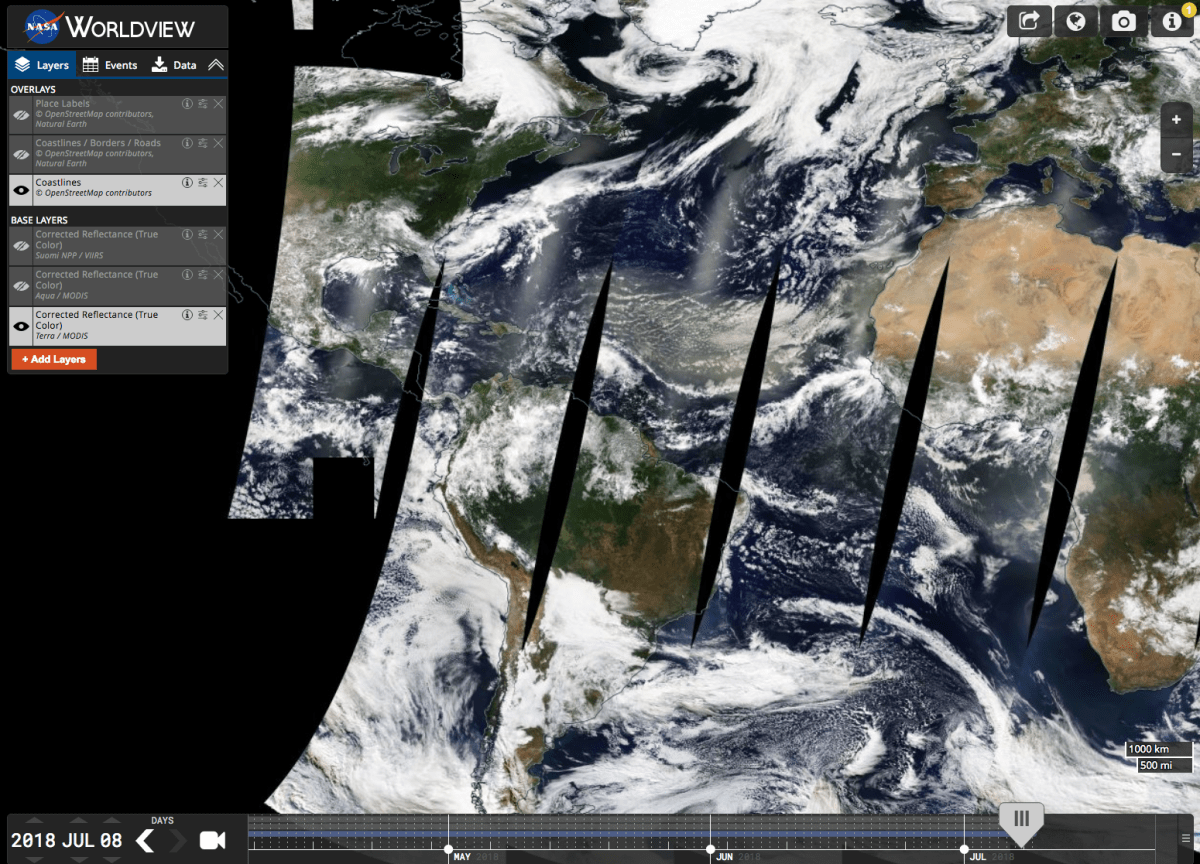The image size is (1200, 864).
Task: Zoom out the map with minus button
Action: 1176,154
